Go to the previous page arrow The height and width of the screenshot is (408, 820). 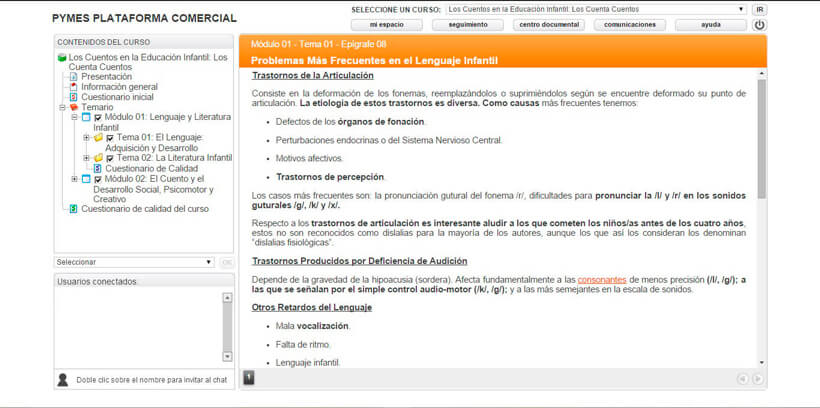pos(742,379)
